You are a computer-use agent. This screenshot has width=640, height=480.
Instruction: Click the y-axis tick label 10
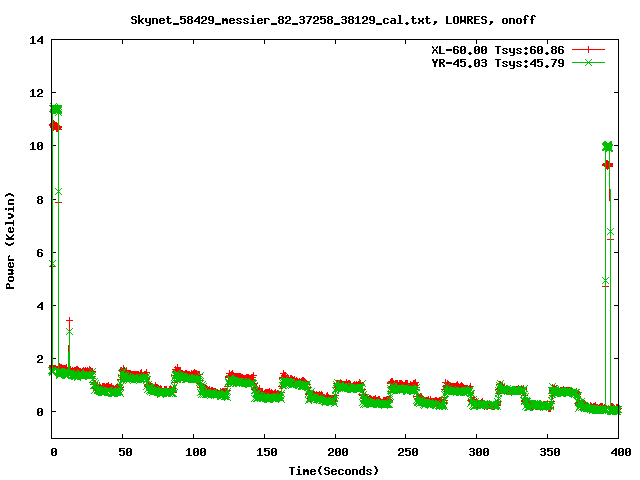(x=36, y=146)
